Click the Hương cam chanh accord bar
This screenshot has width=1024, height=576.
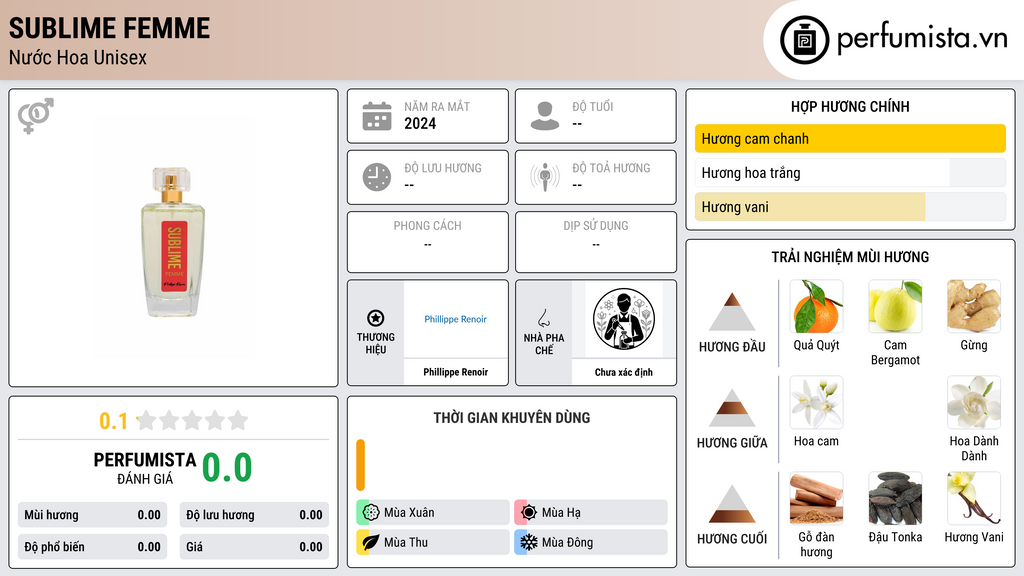click(850, 138)
